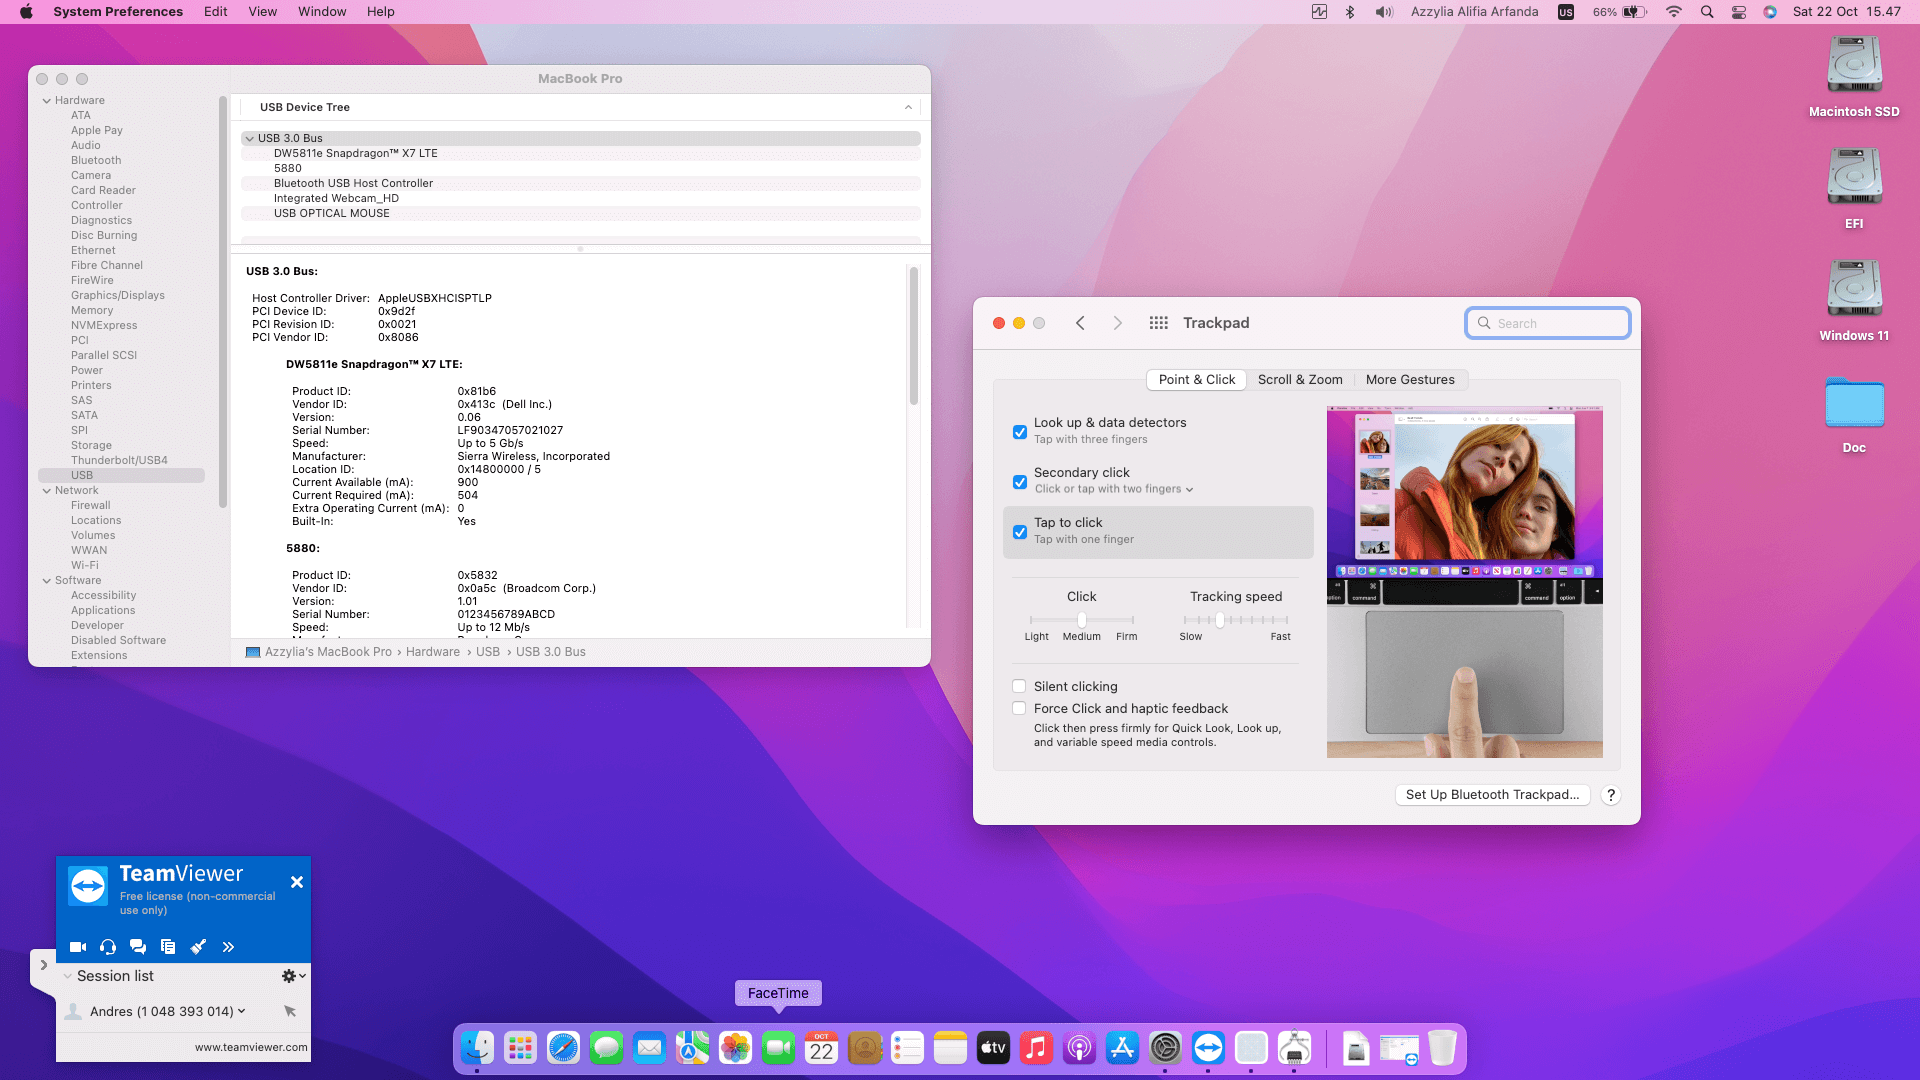Launch Safari from the Dock

563,1048
